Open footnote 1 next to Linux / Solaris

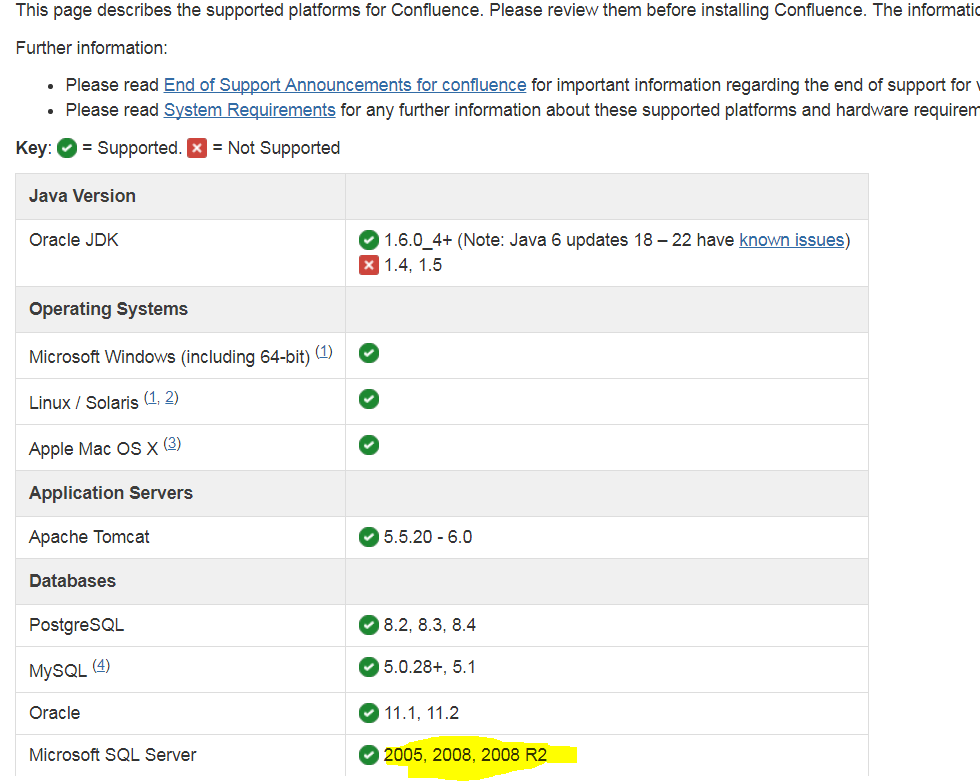(152, 397)
